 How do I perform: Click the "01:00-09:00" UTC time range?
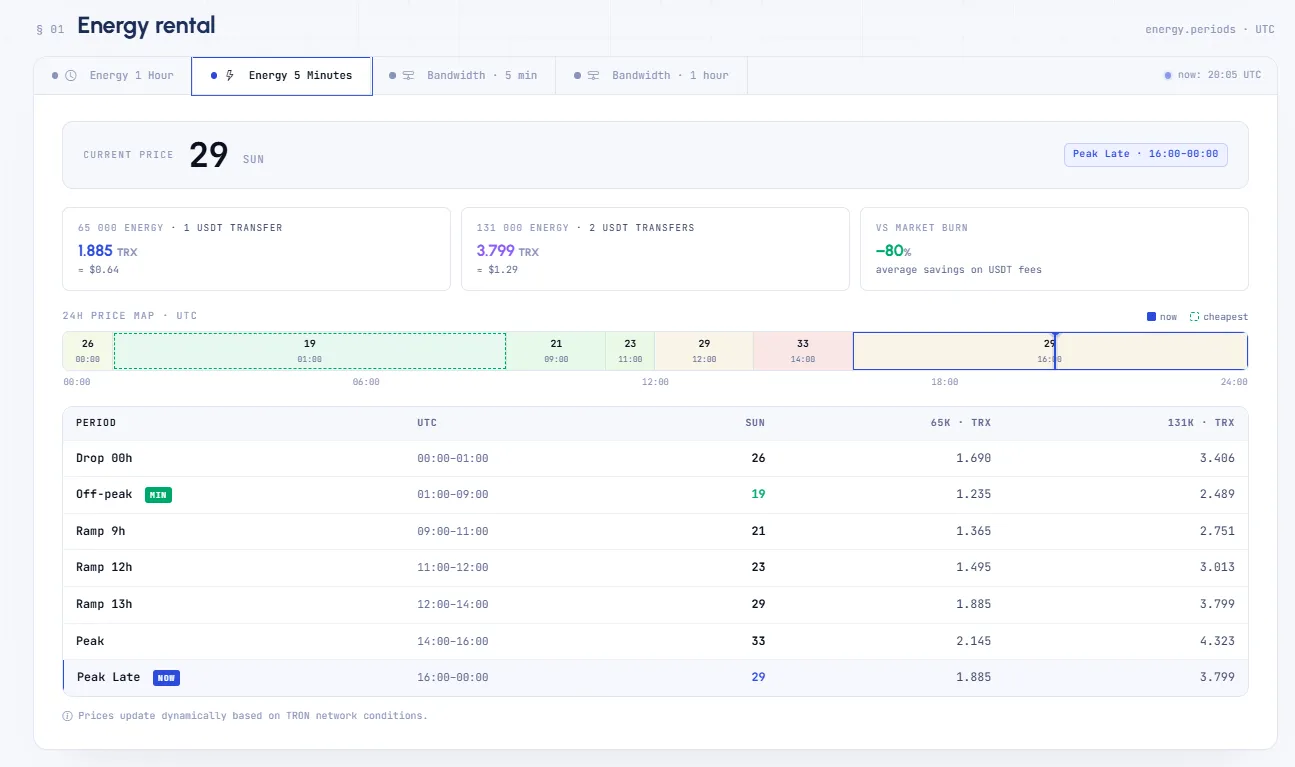point(453,495)
